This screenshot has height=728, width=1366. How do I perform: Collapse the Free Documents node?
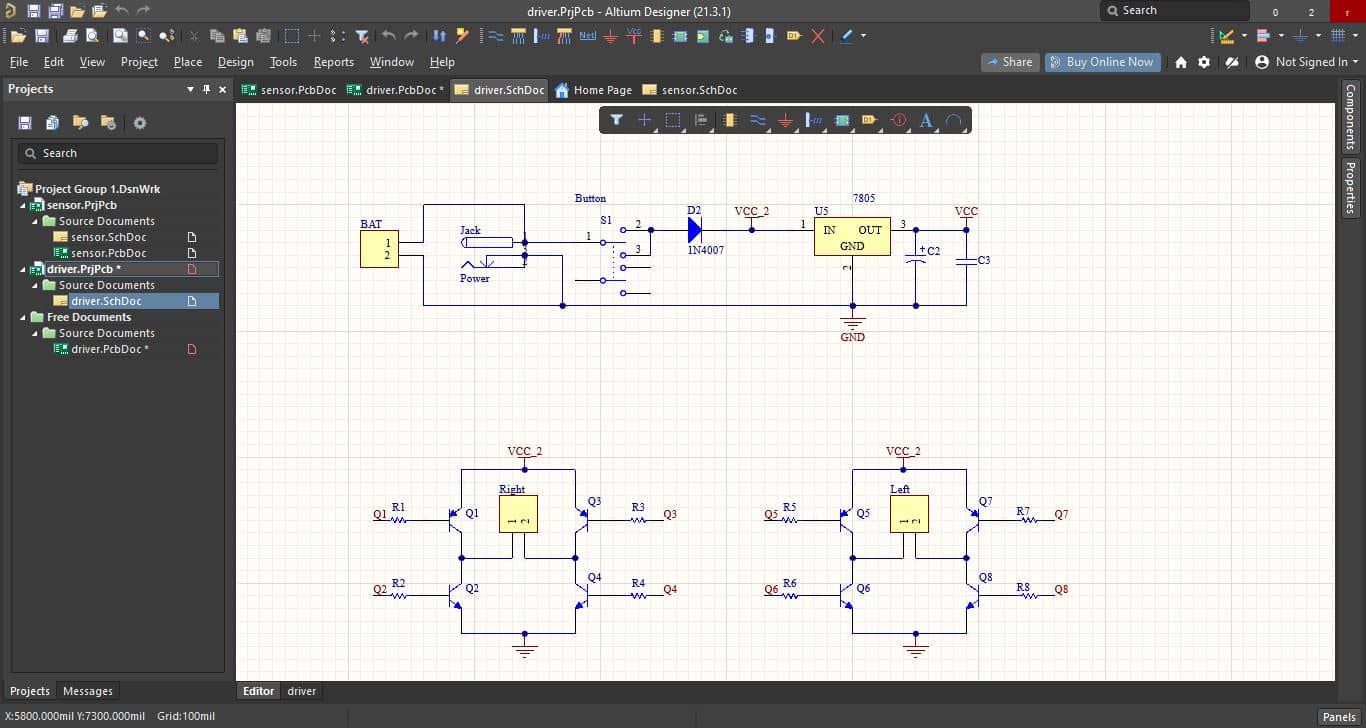pos(23,317)
